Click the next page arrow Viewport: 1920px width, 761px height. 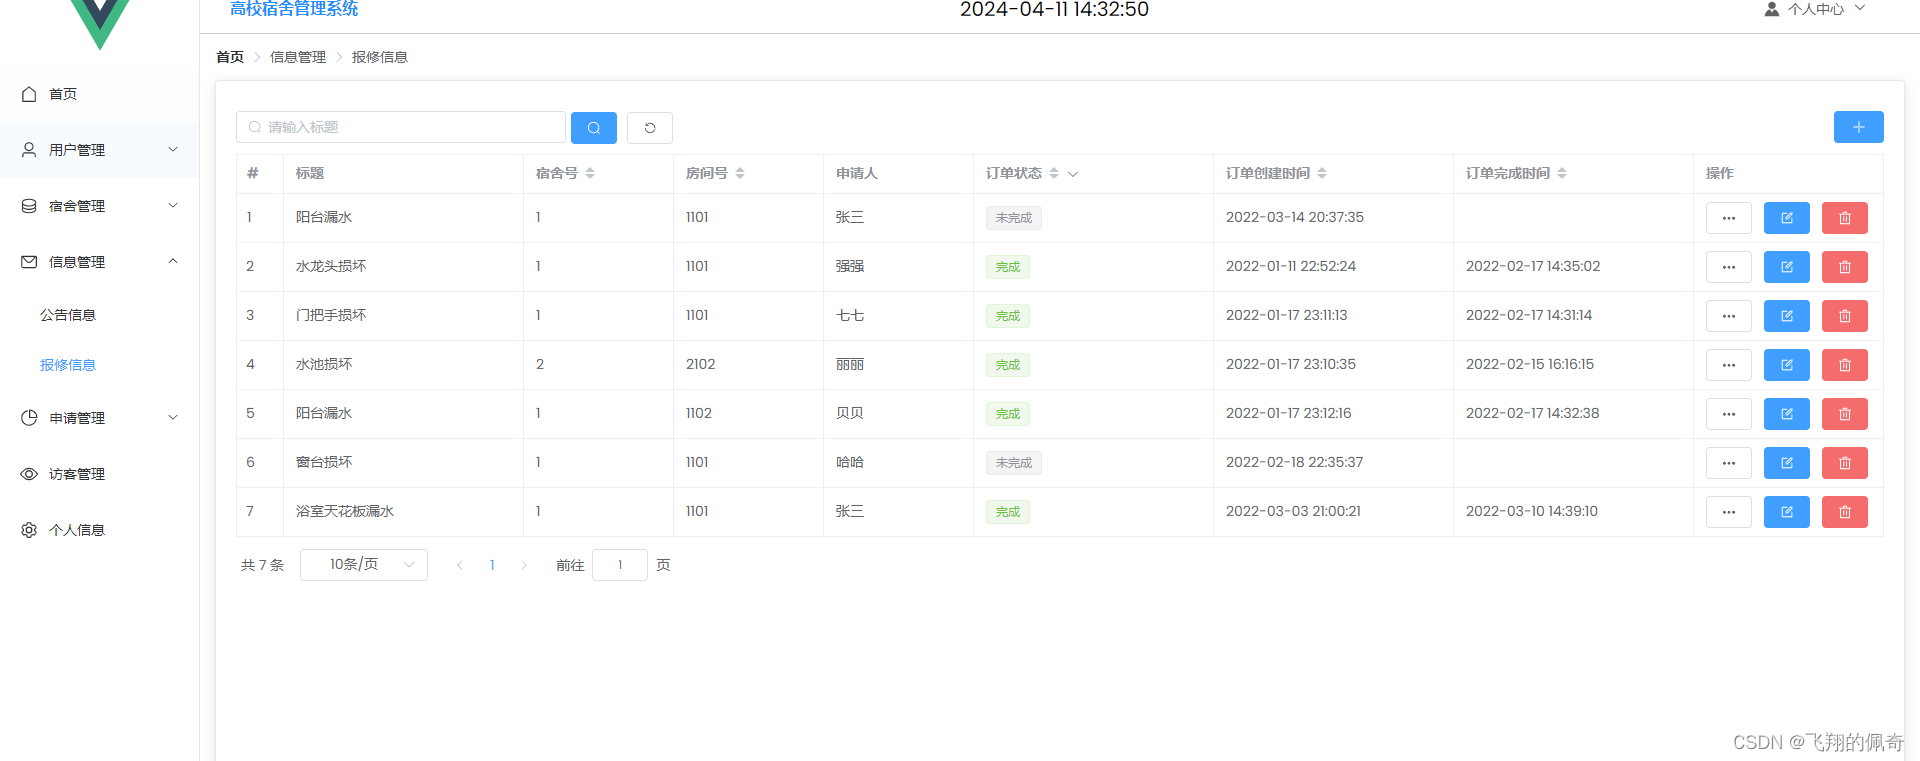(x=524, y=565)
